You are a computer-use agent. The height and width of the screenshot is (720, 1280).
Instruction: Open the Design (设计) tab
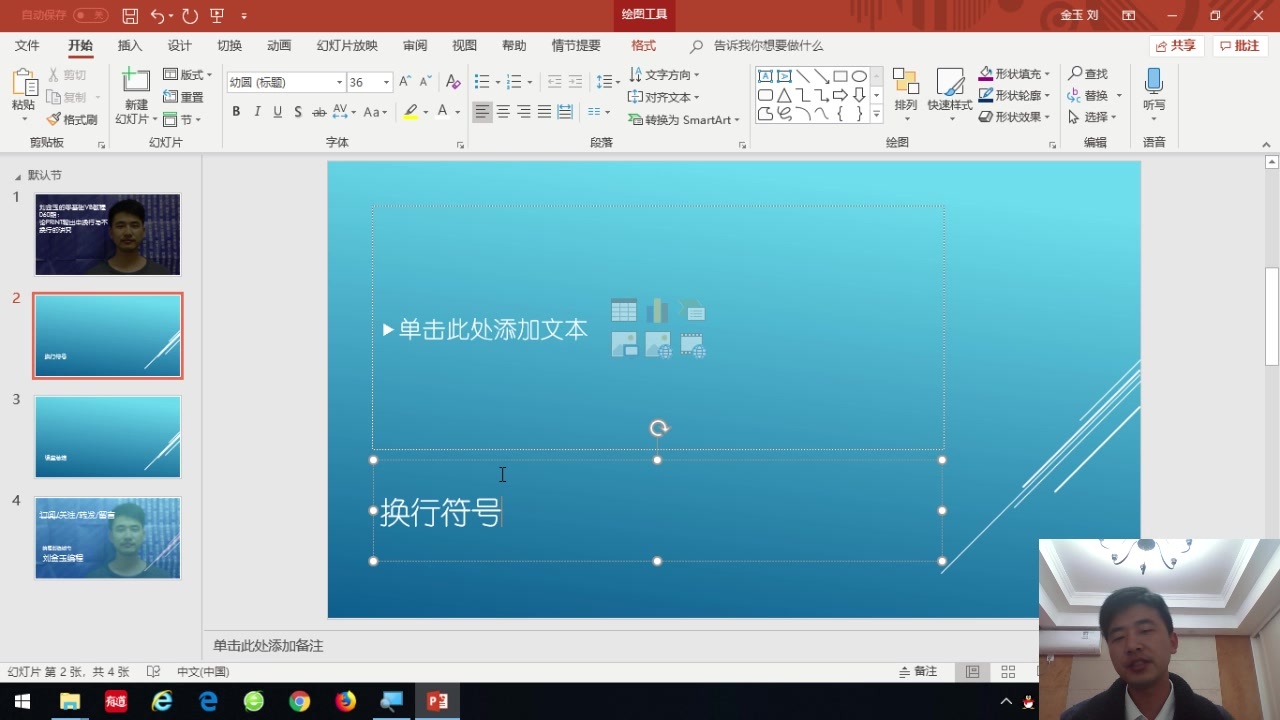(180, 46)
